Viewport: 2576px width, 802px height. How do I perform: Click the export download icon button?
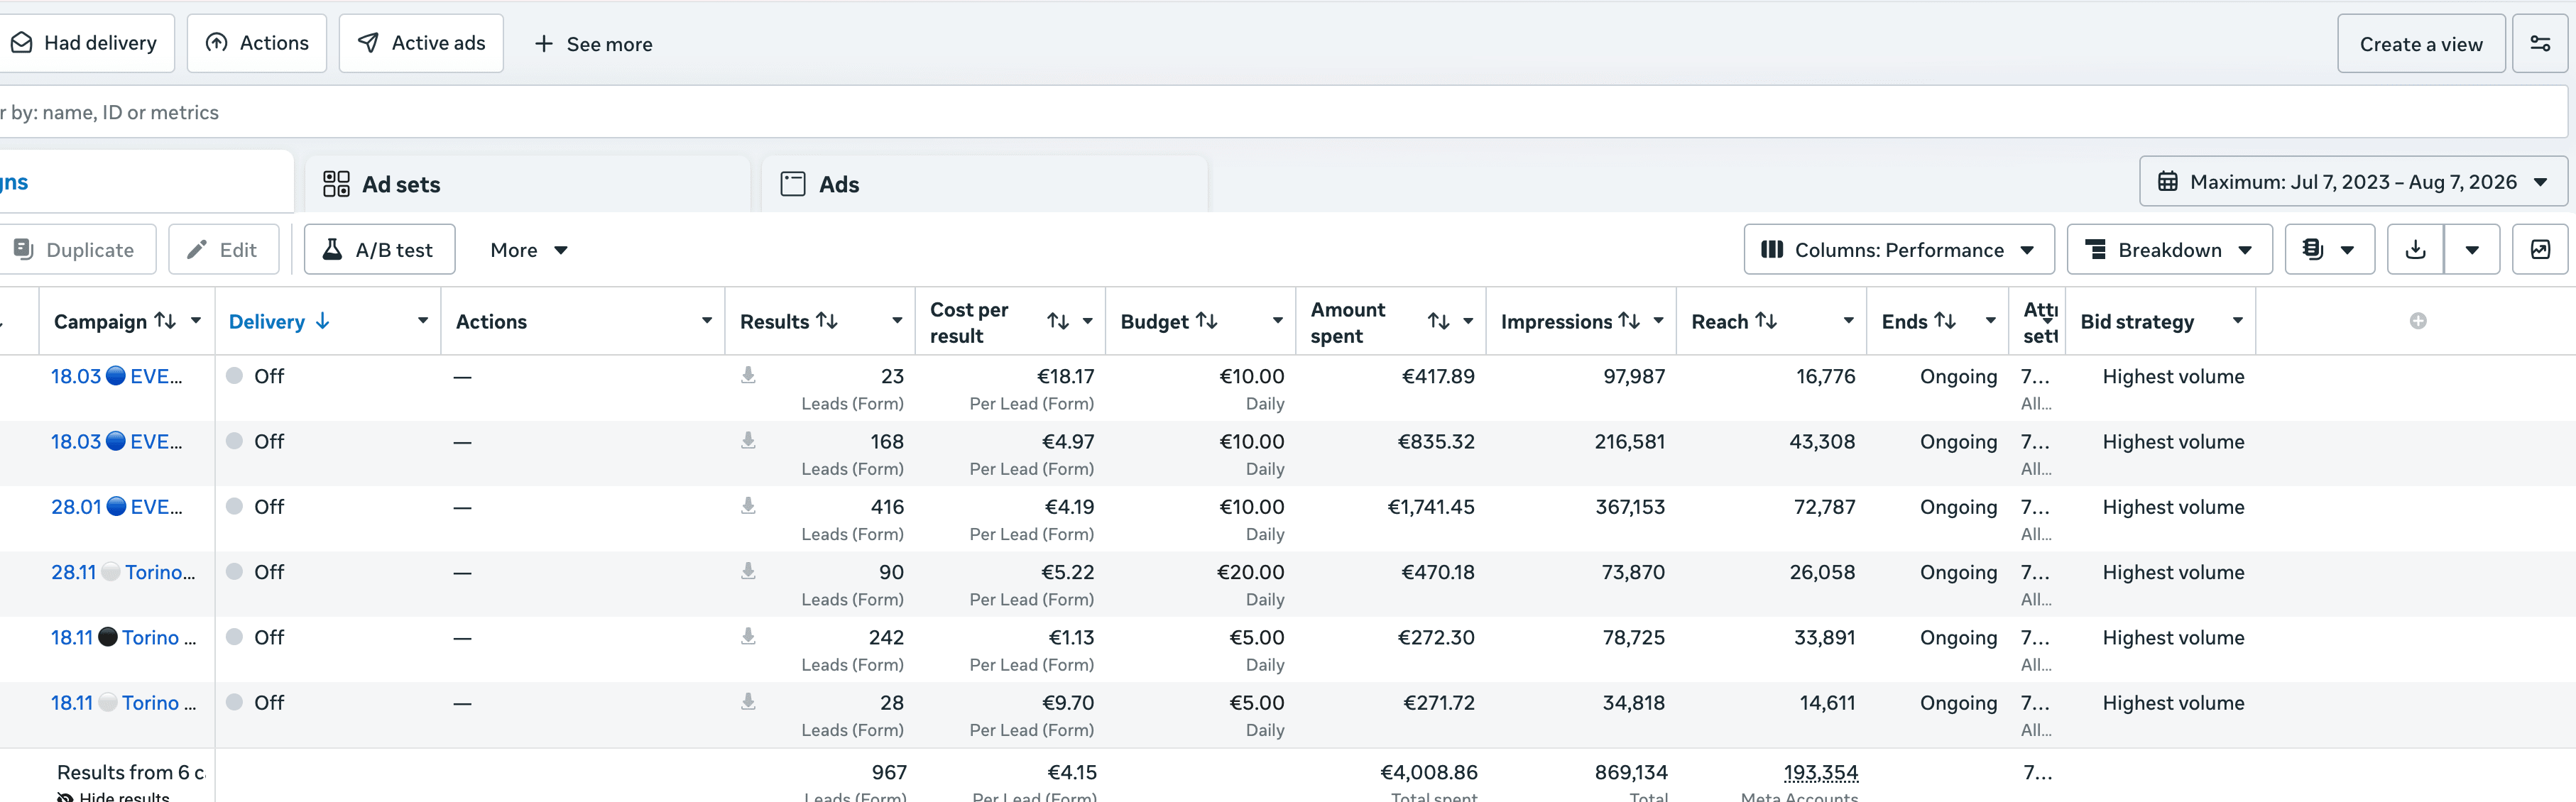2415,249
